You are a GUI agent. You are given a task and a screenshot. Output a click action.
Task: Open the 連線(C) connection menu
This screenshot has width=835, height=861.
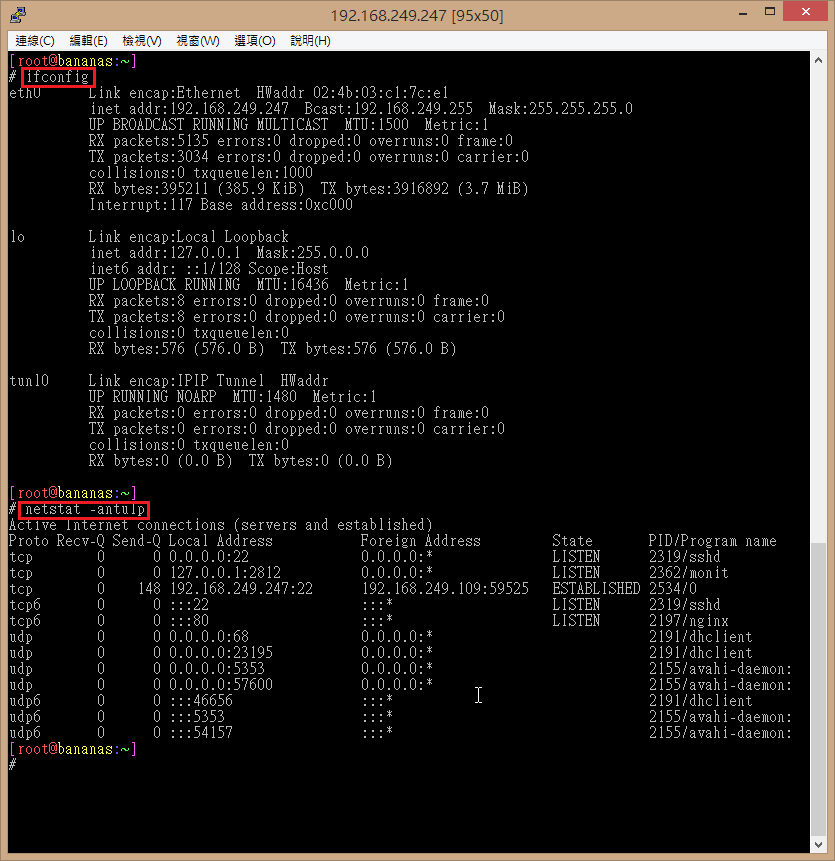coord(35,41)
